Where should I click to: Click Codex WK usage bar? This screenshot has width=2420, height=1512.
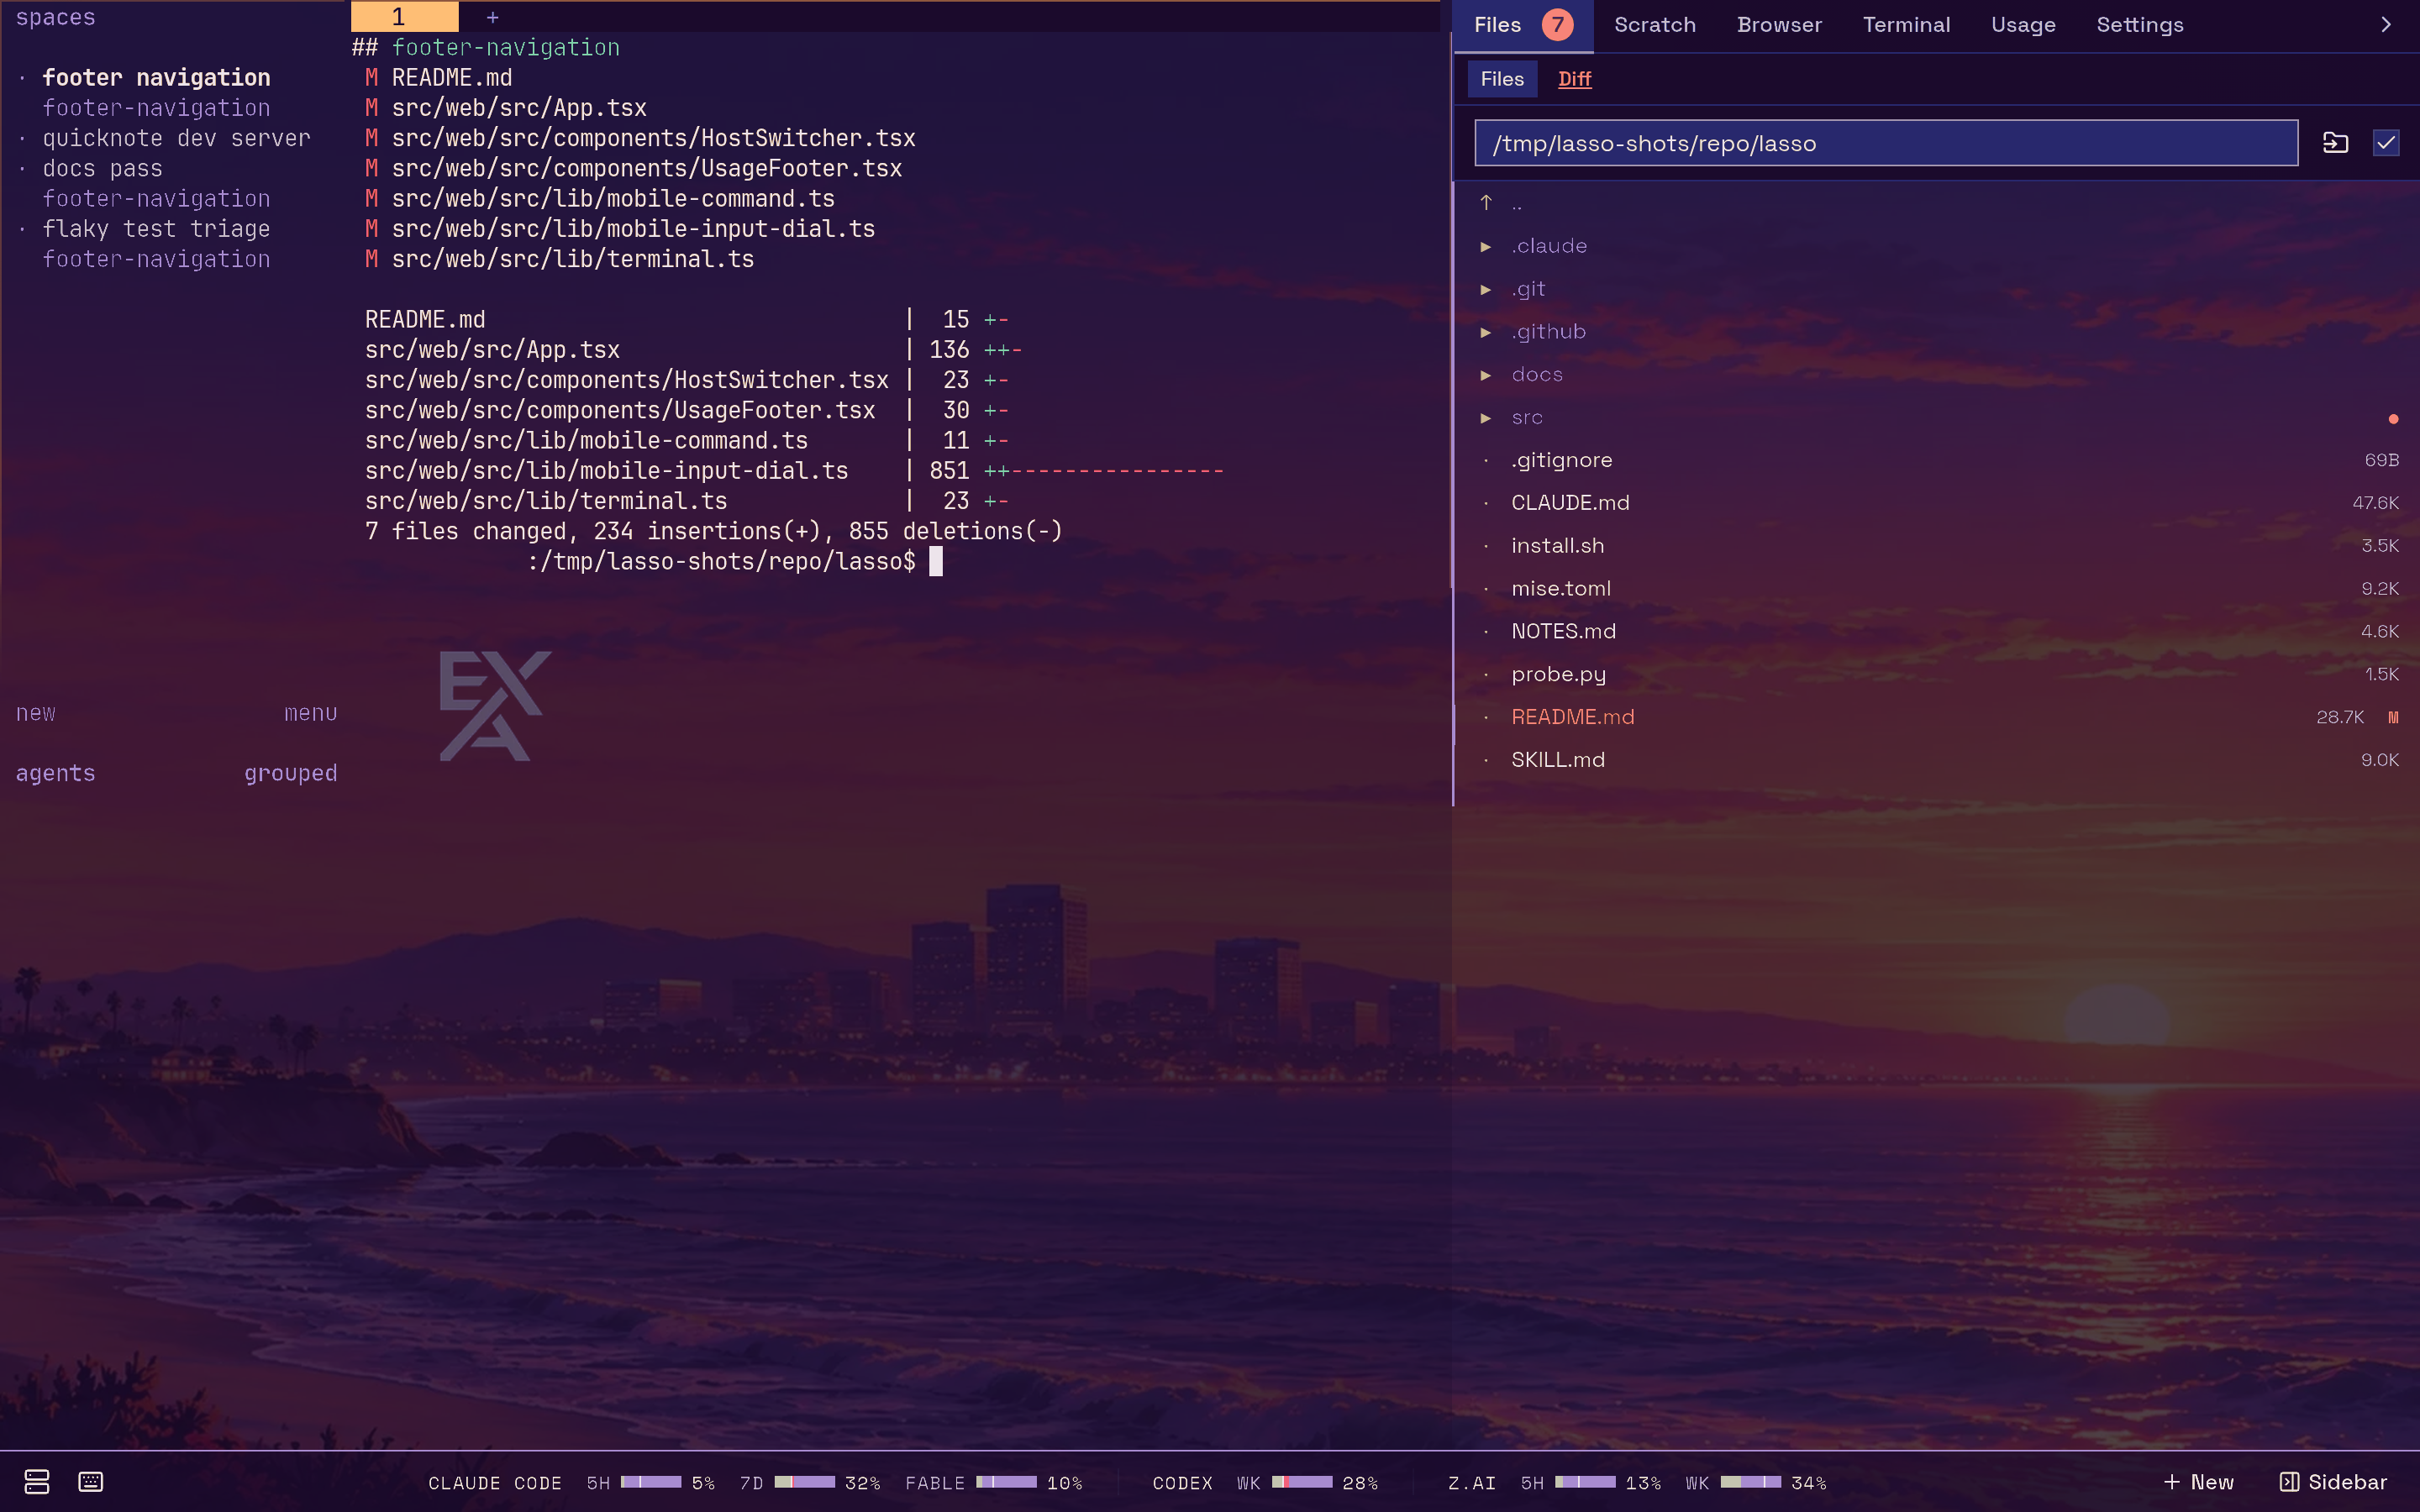click(1302, 1482)
